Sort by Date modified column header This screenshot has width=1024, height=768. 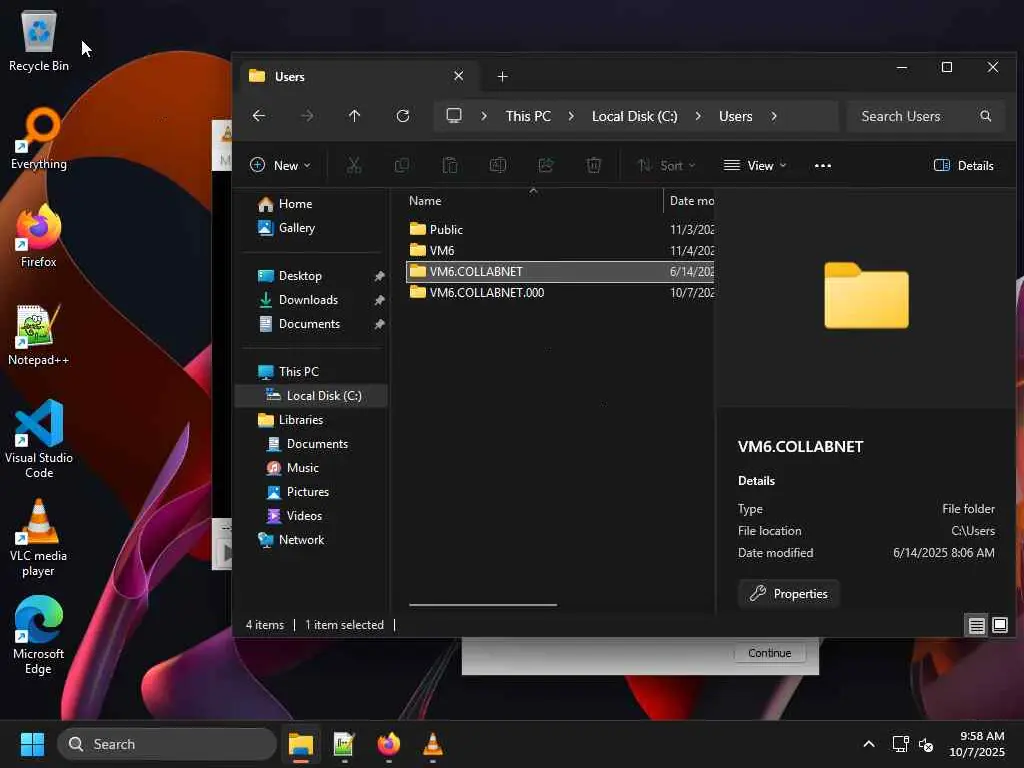coord(692,200)
